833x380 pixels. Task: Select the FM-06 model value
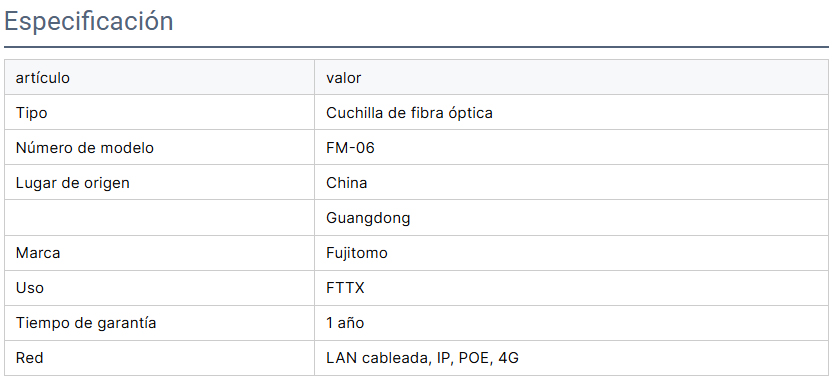coord(350,148)
